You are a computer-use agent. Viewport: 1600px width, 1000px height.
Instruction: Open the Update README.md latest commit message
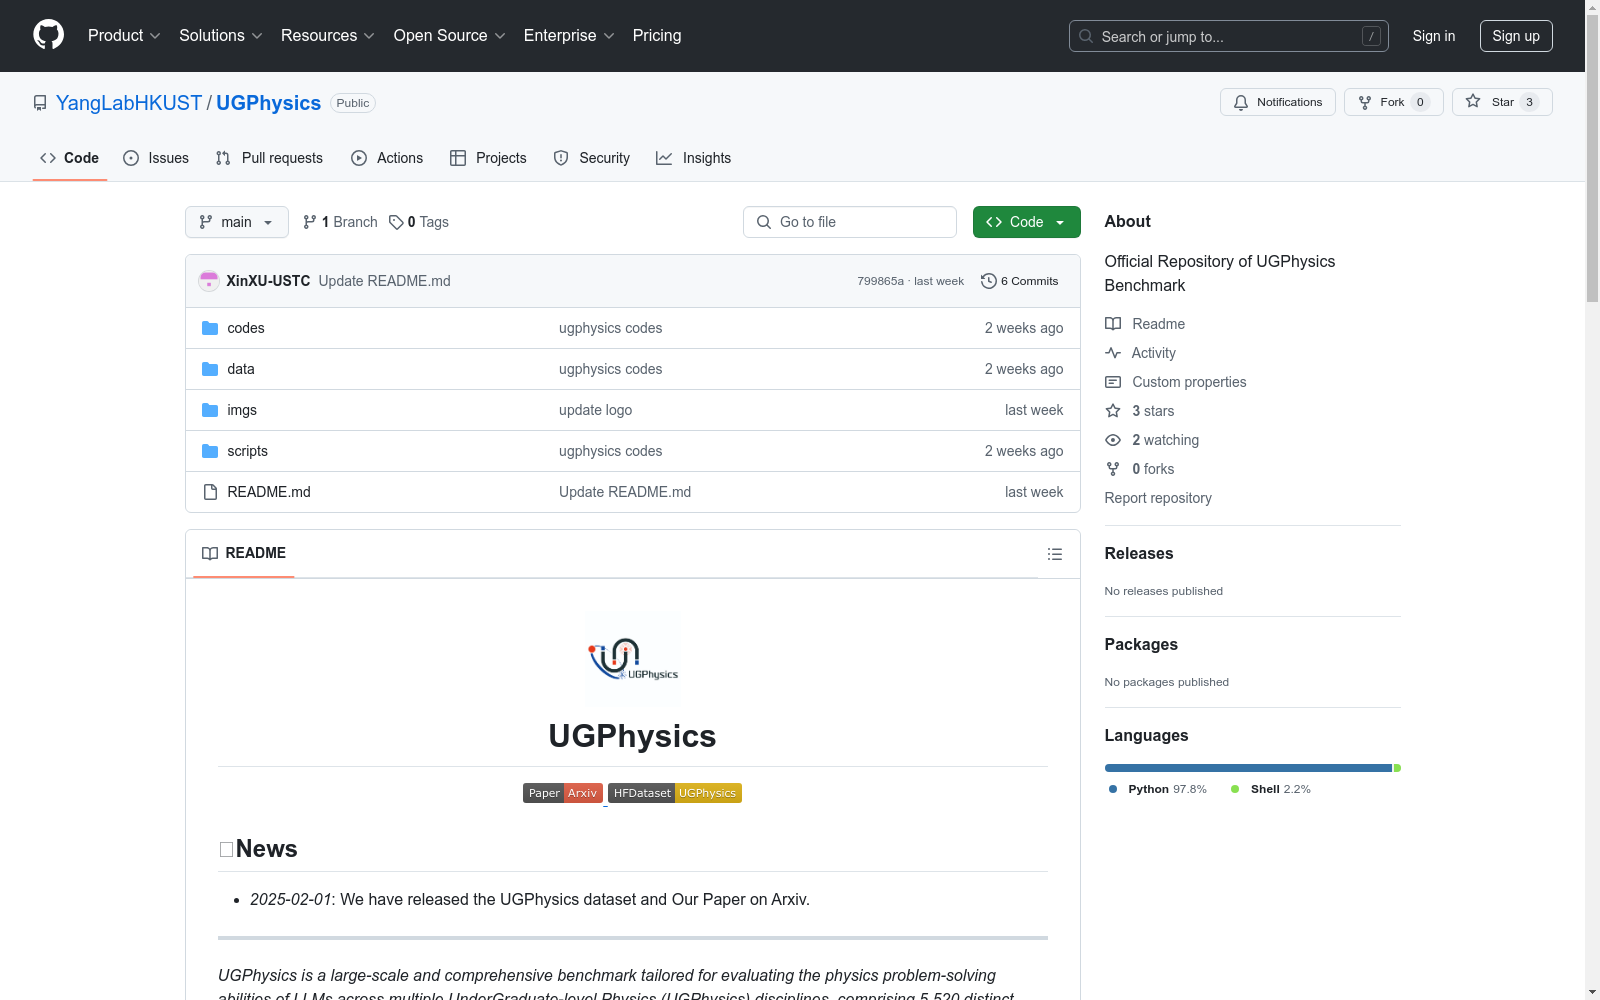point(385,281)
